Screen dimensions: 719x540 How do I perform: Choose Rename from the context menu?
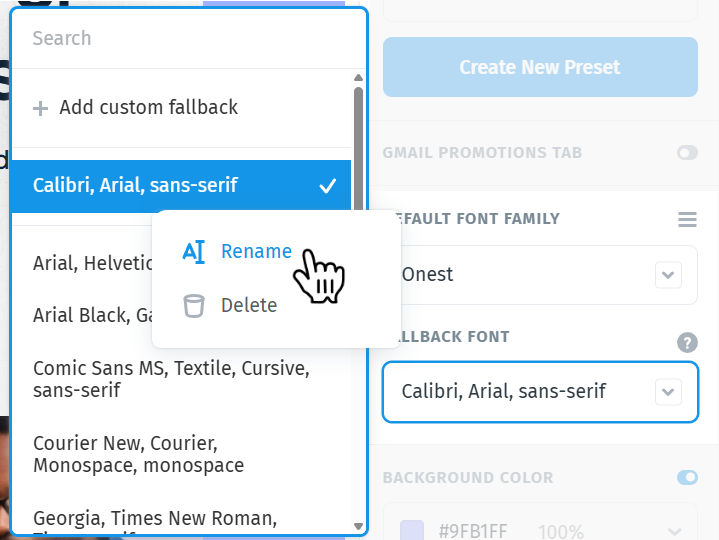(256, 252)
